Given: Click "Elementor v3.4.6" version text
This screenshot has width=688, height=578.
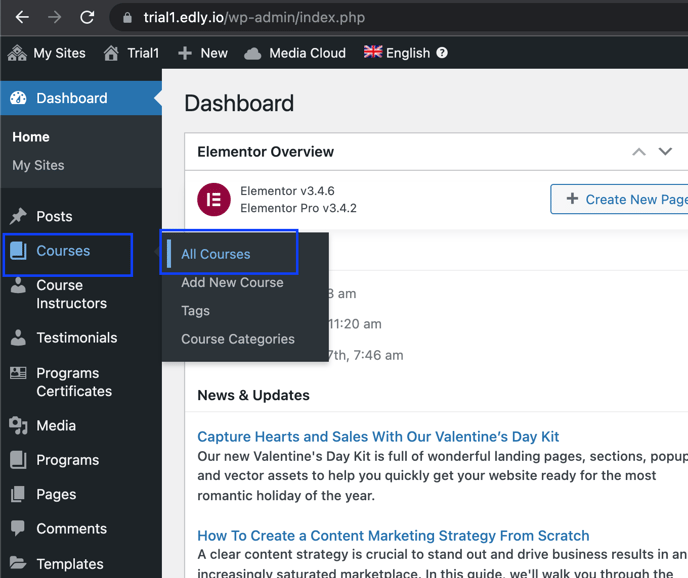Looking at the screenshot, I should [x=287, y=191].
